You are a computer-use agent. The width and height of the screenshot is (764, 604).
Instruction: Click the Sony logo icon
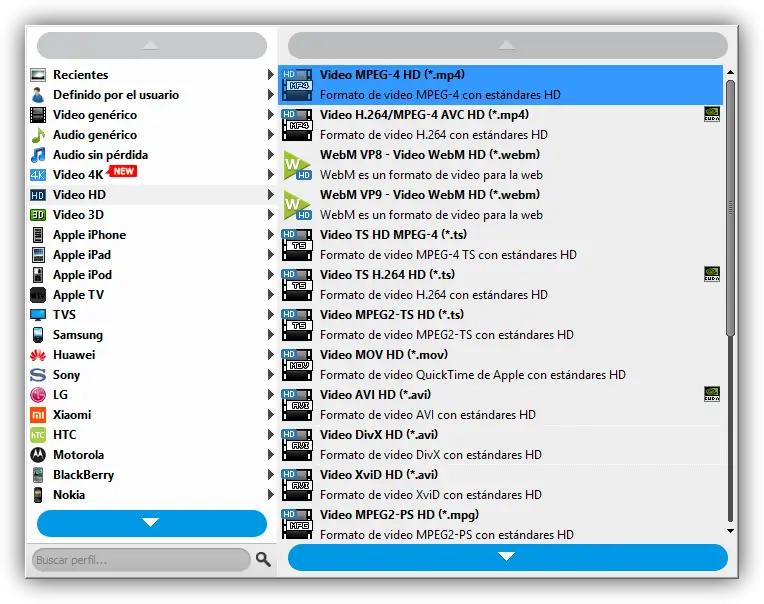click(x=38, y=375)
